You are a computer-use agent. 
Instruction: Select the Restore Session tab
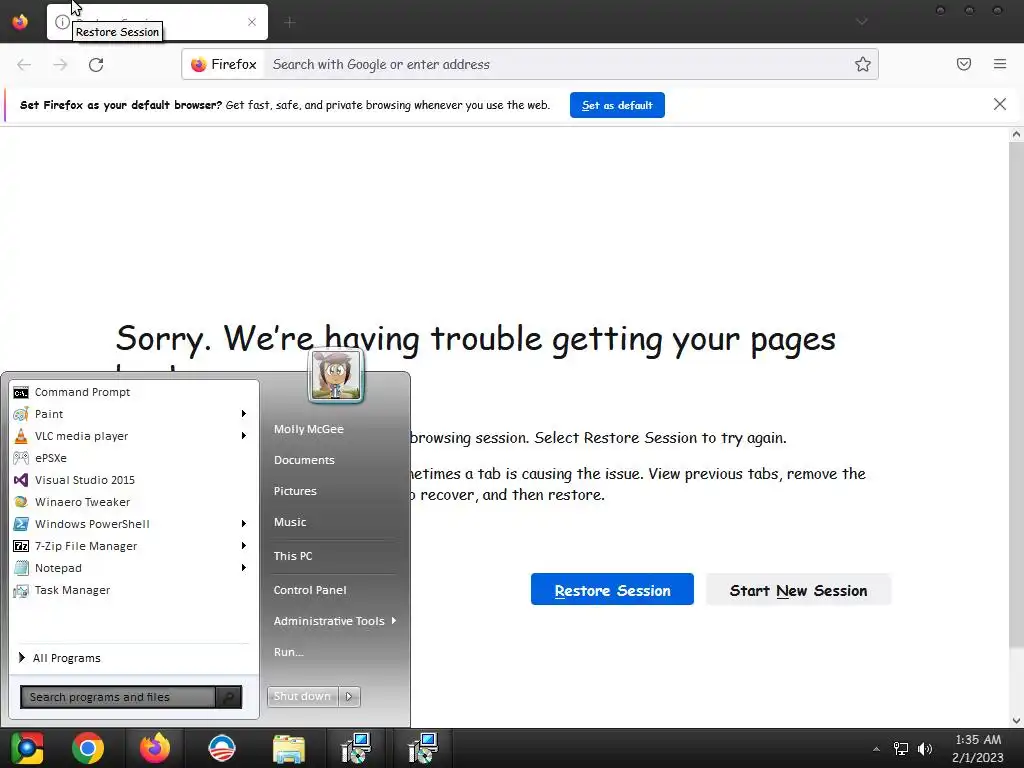(157, 22)
